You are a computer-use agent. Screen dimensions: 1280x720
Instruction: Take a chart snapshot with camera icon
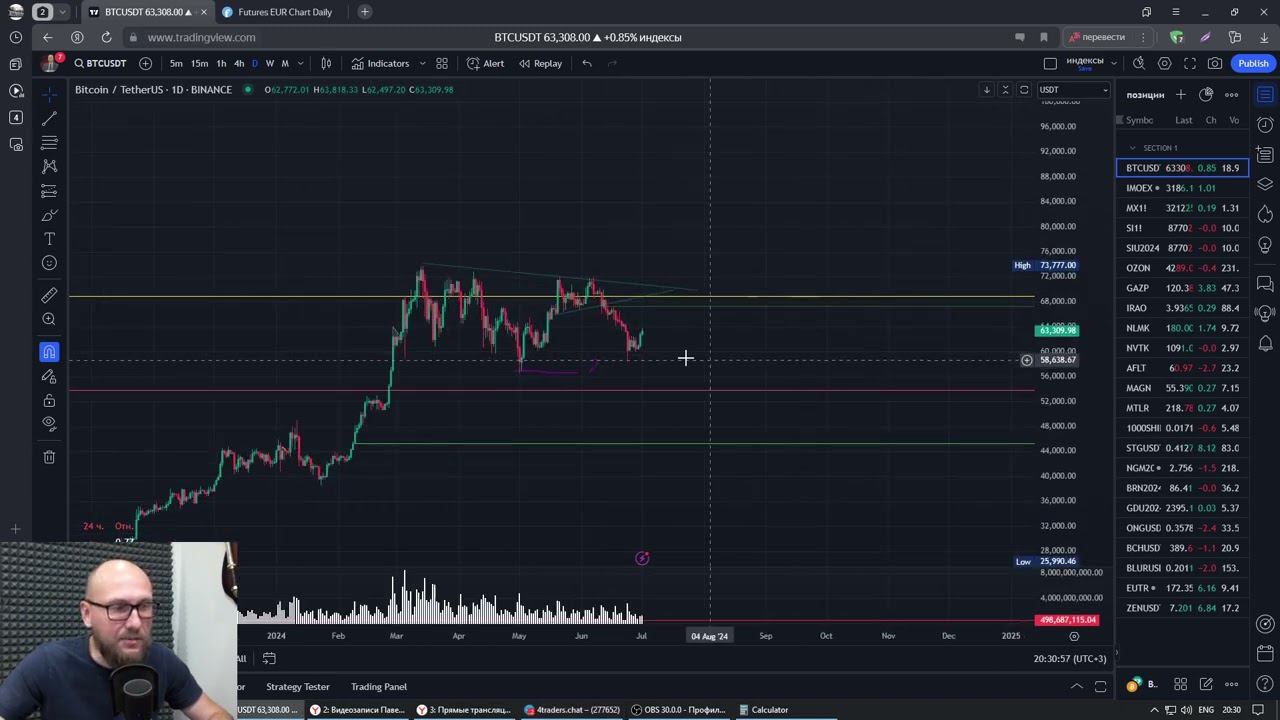tap(1215, 63)
